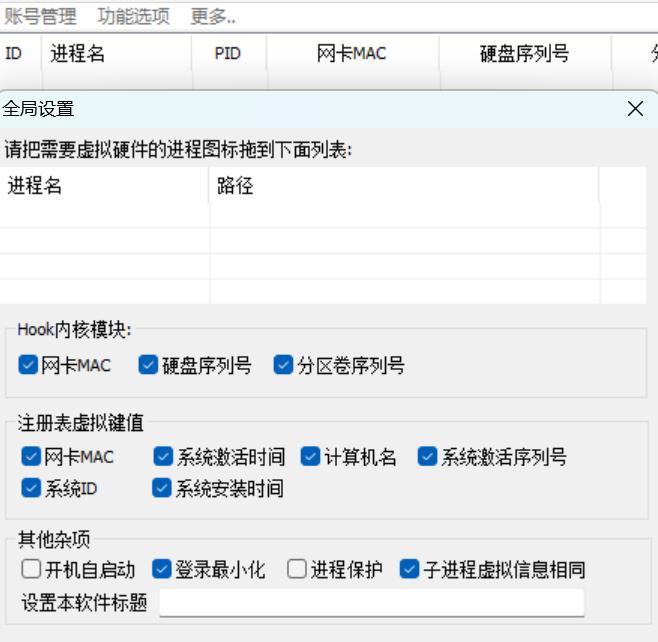Disable the 分区卷序列号 checkbox
This screenshot has height=642, width=658.
(x=283, y=365)
